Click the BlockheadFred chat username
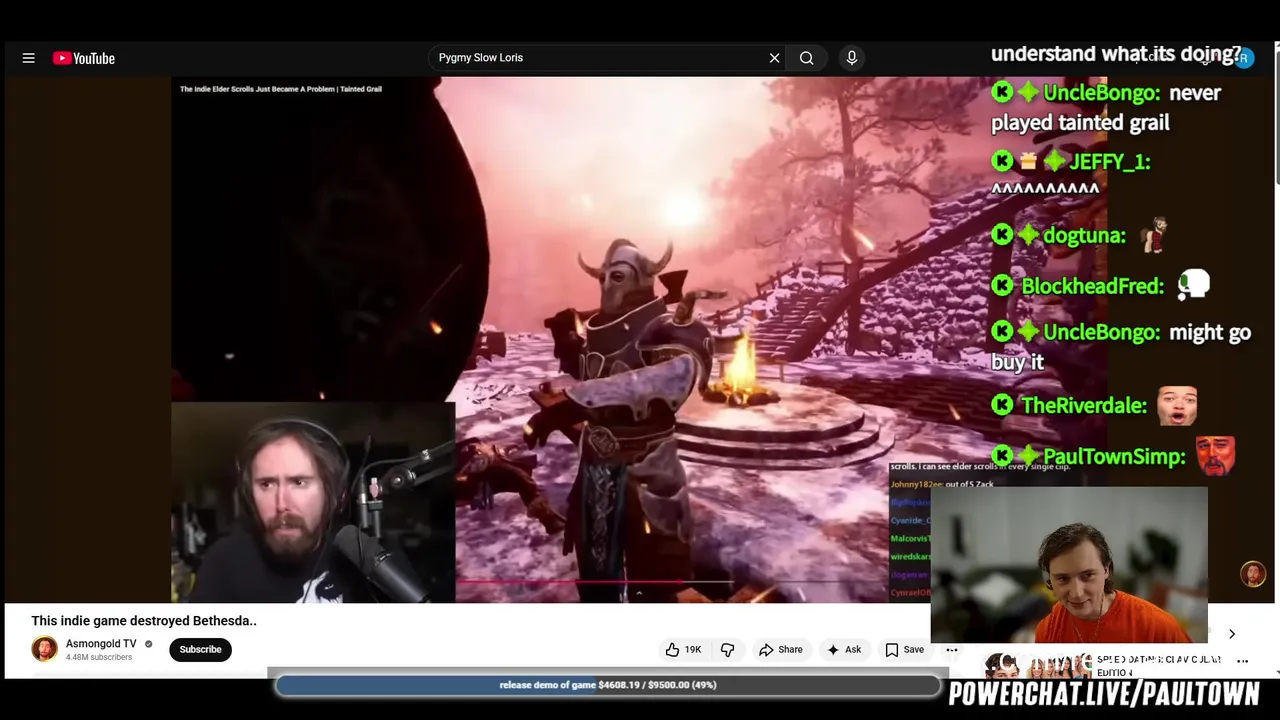This screenshot has width=1280, height=720. (1093, 287)
